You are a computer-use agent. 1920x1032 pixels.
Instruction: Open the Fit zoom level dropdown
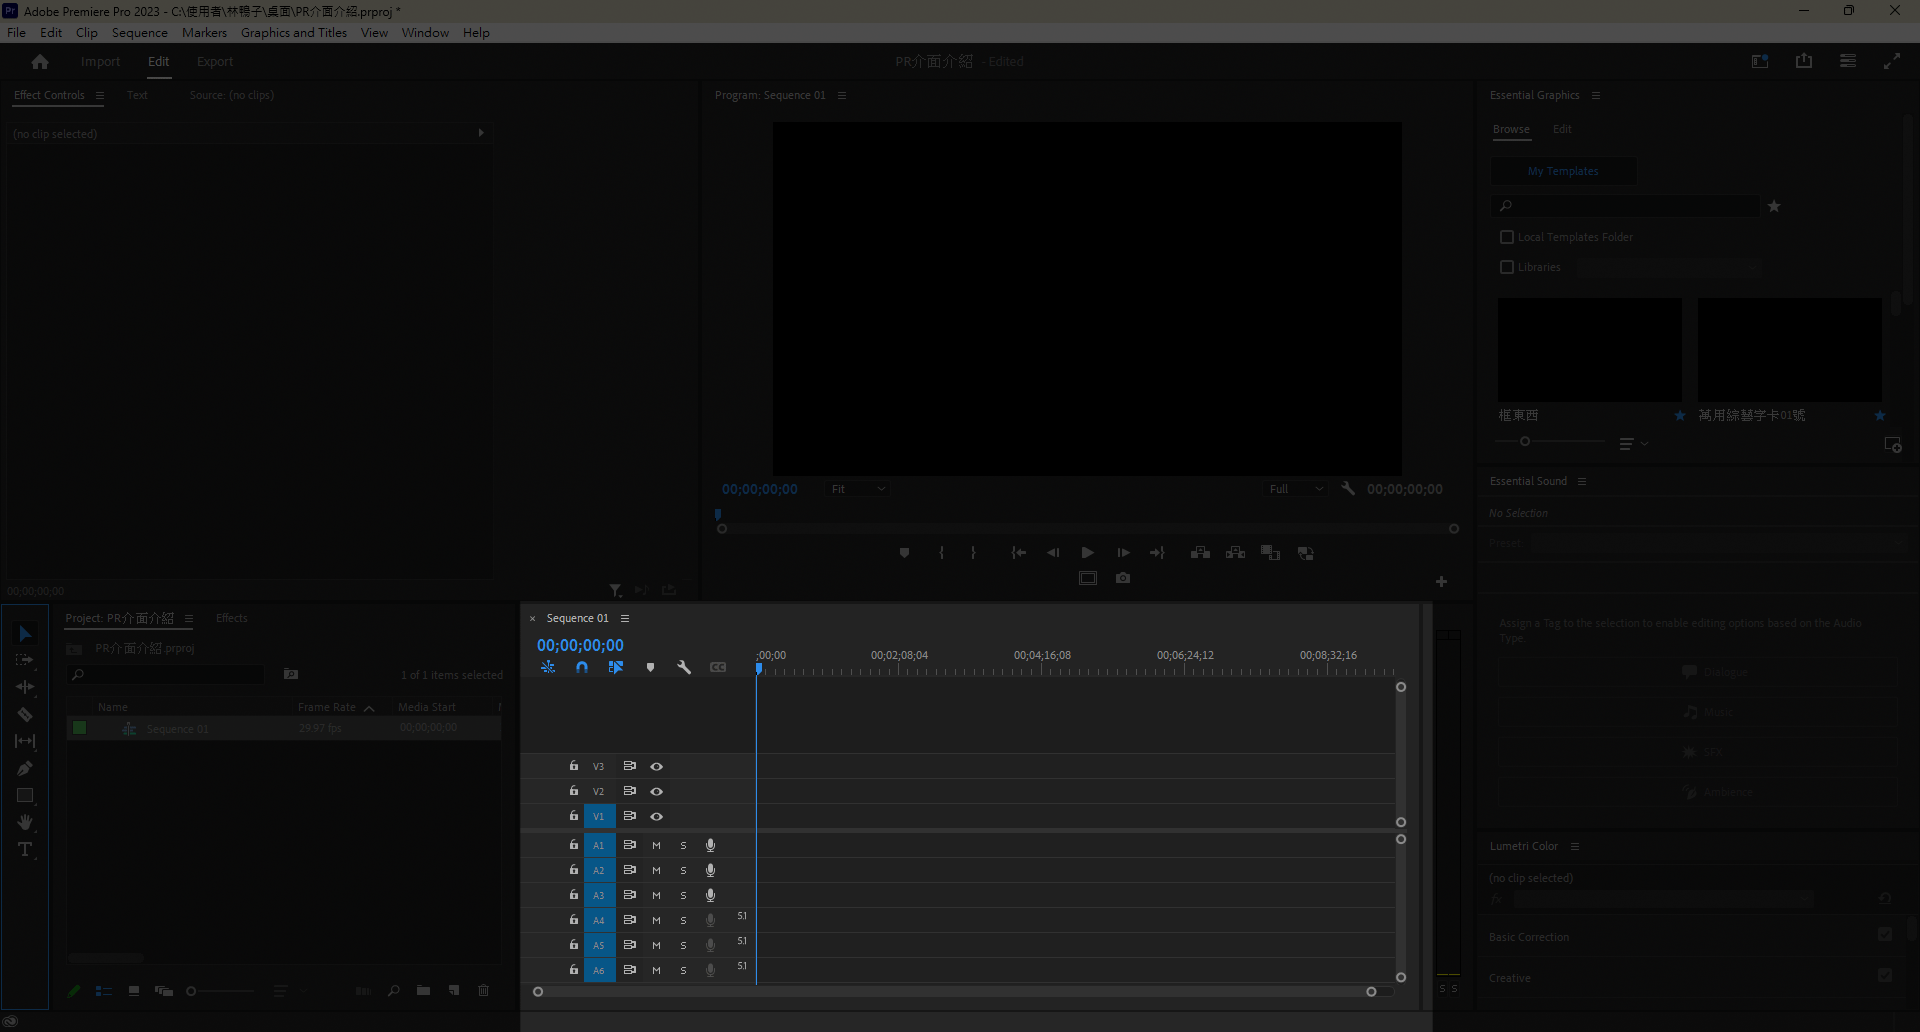coord(858,489)
